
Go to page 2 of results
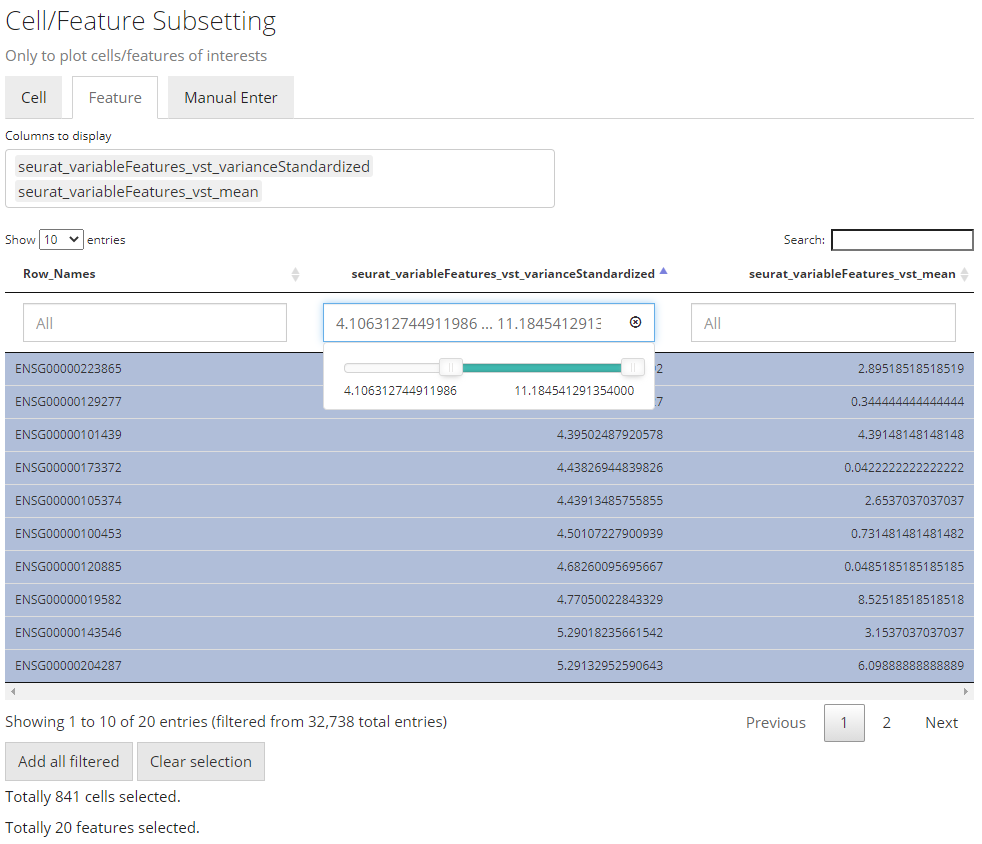(886, 723)
